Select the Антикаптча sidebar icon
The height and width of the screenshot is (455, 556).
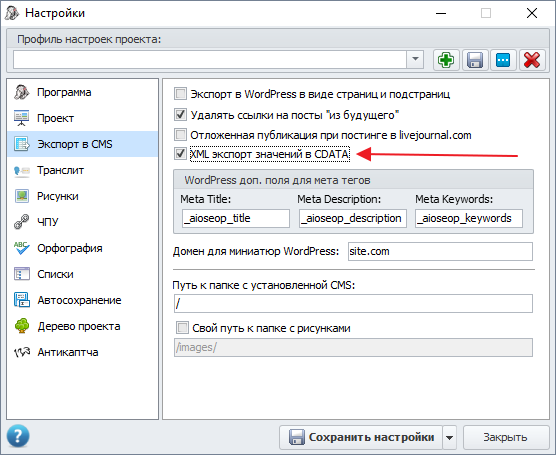[22, 352]
